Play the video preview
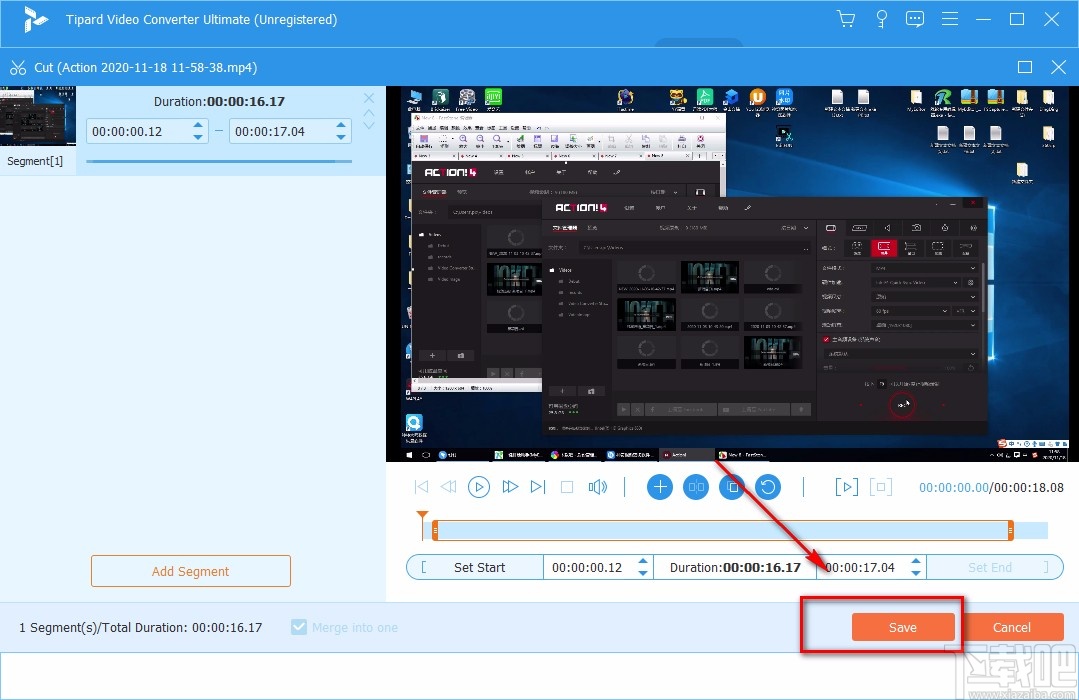The width and height of the screenshot is (1079, 700). click(479, 487)
